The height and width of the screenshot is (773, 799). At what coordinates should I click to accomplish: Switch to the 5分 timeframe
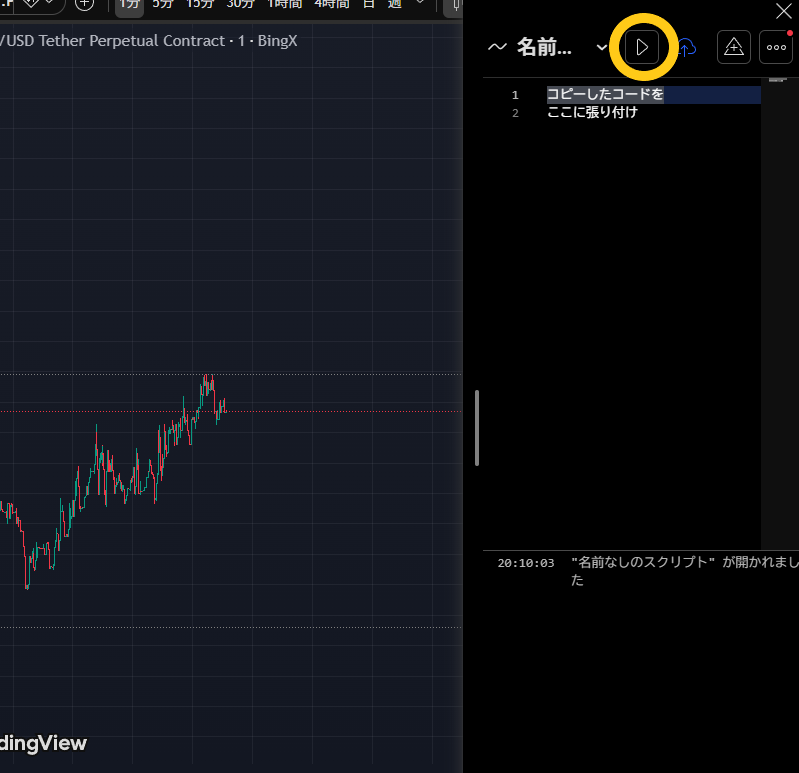click(162, 5)
